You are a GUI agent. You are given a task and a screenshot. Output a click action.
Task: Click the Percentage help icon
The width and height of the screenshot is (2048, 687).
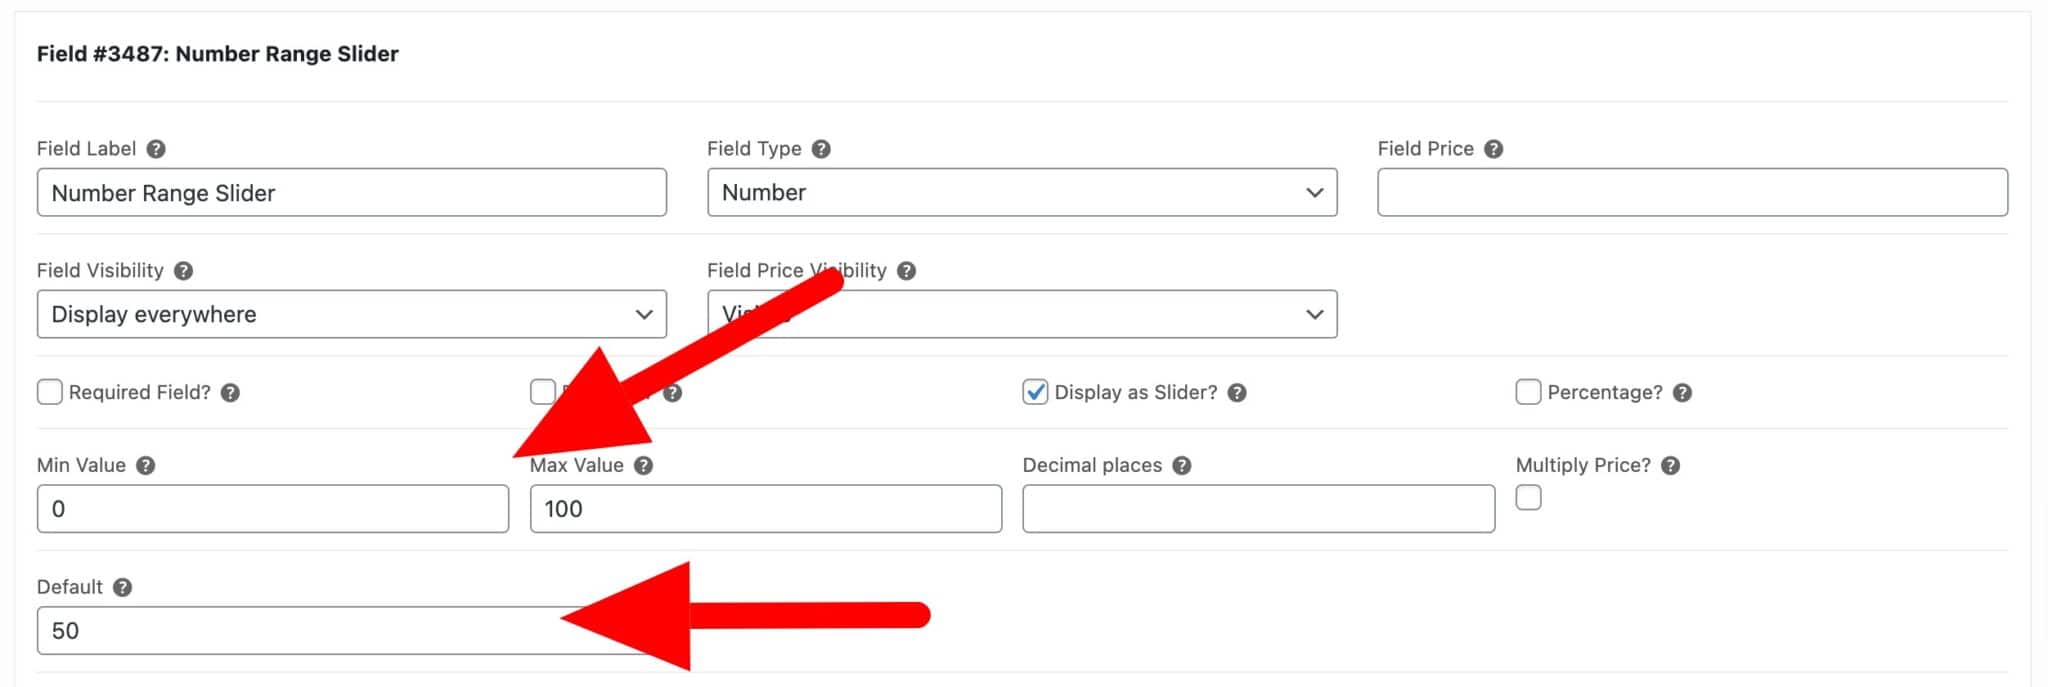[x=1680, y=393]
